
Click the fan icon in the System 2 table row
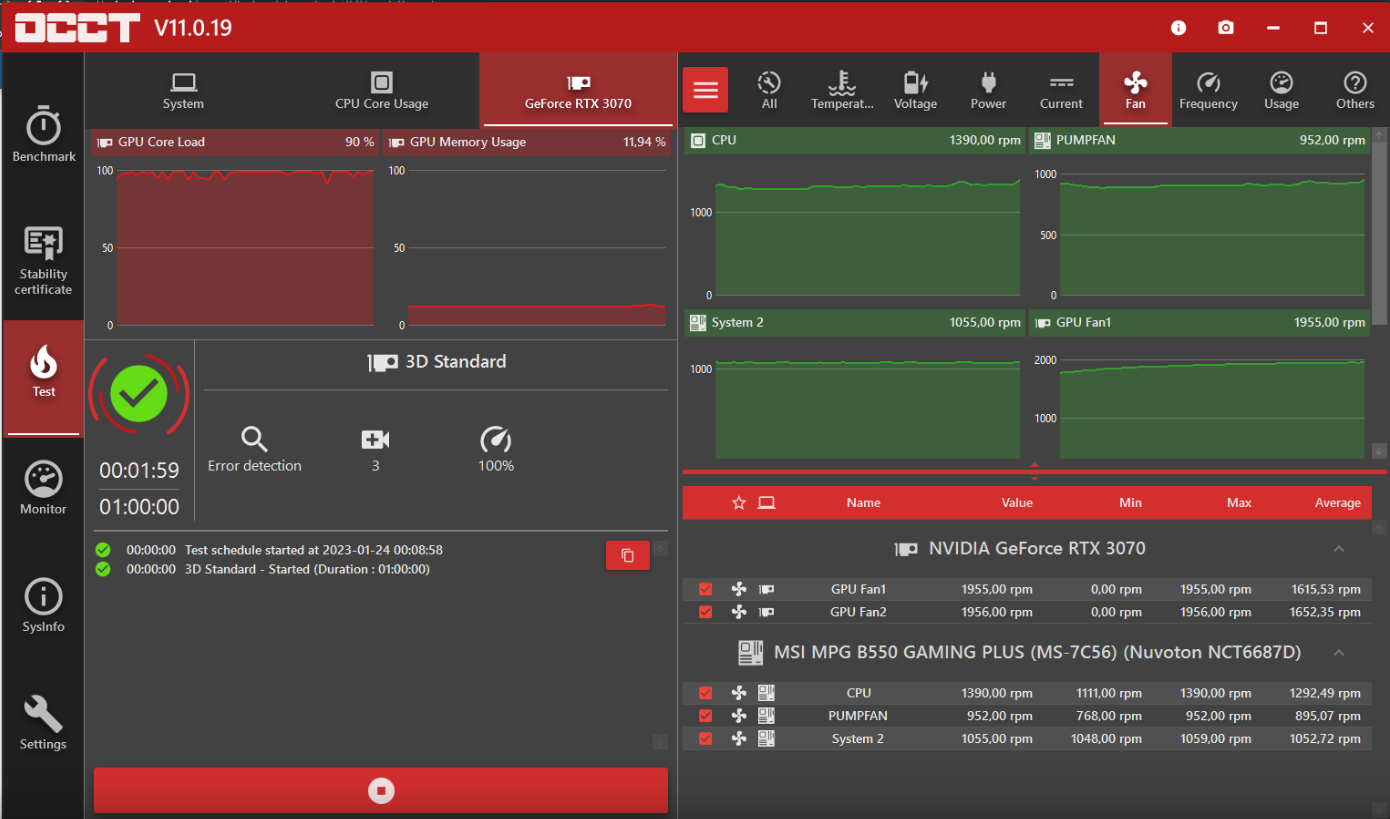tap(739, 738)
